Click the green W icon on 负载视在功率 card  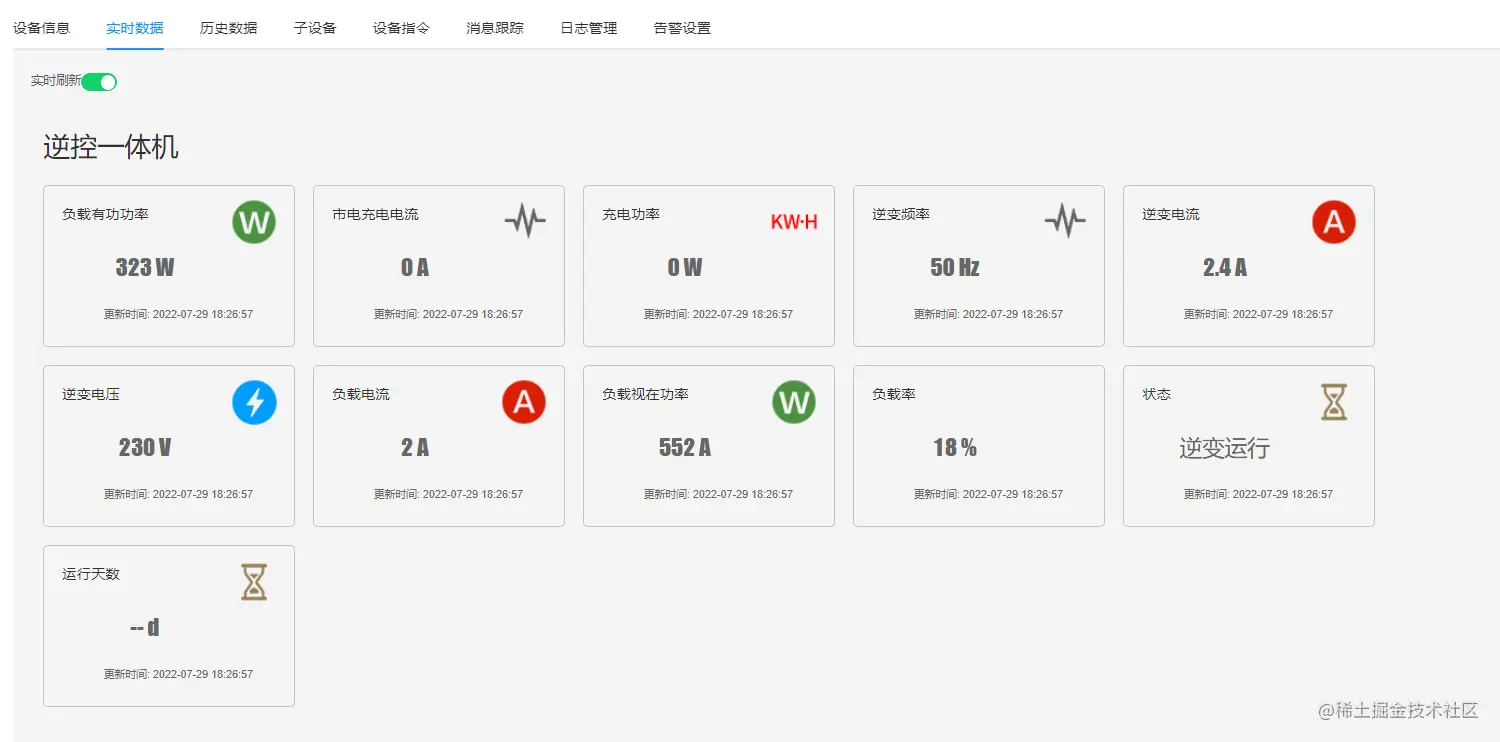[794, 402]
